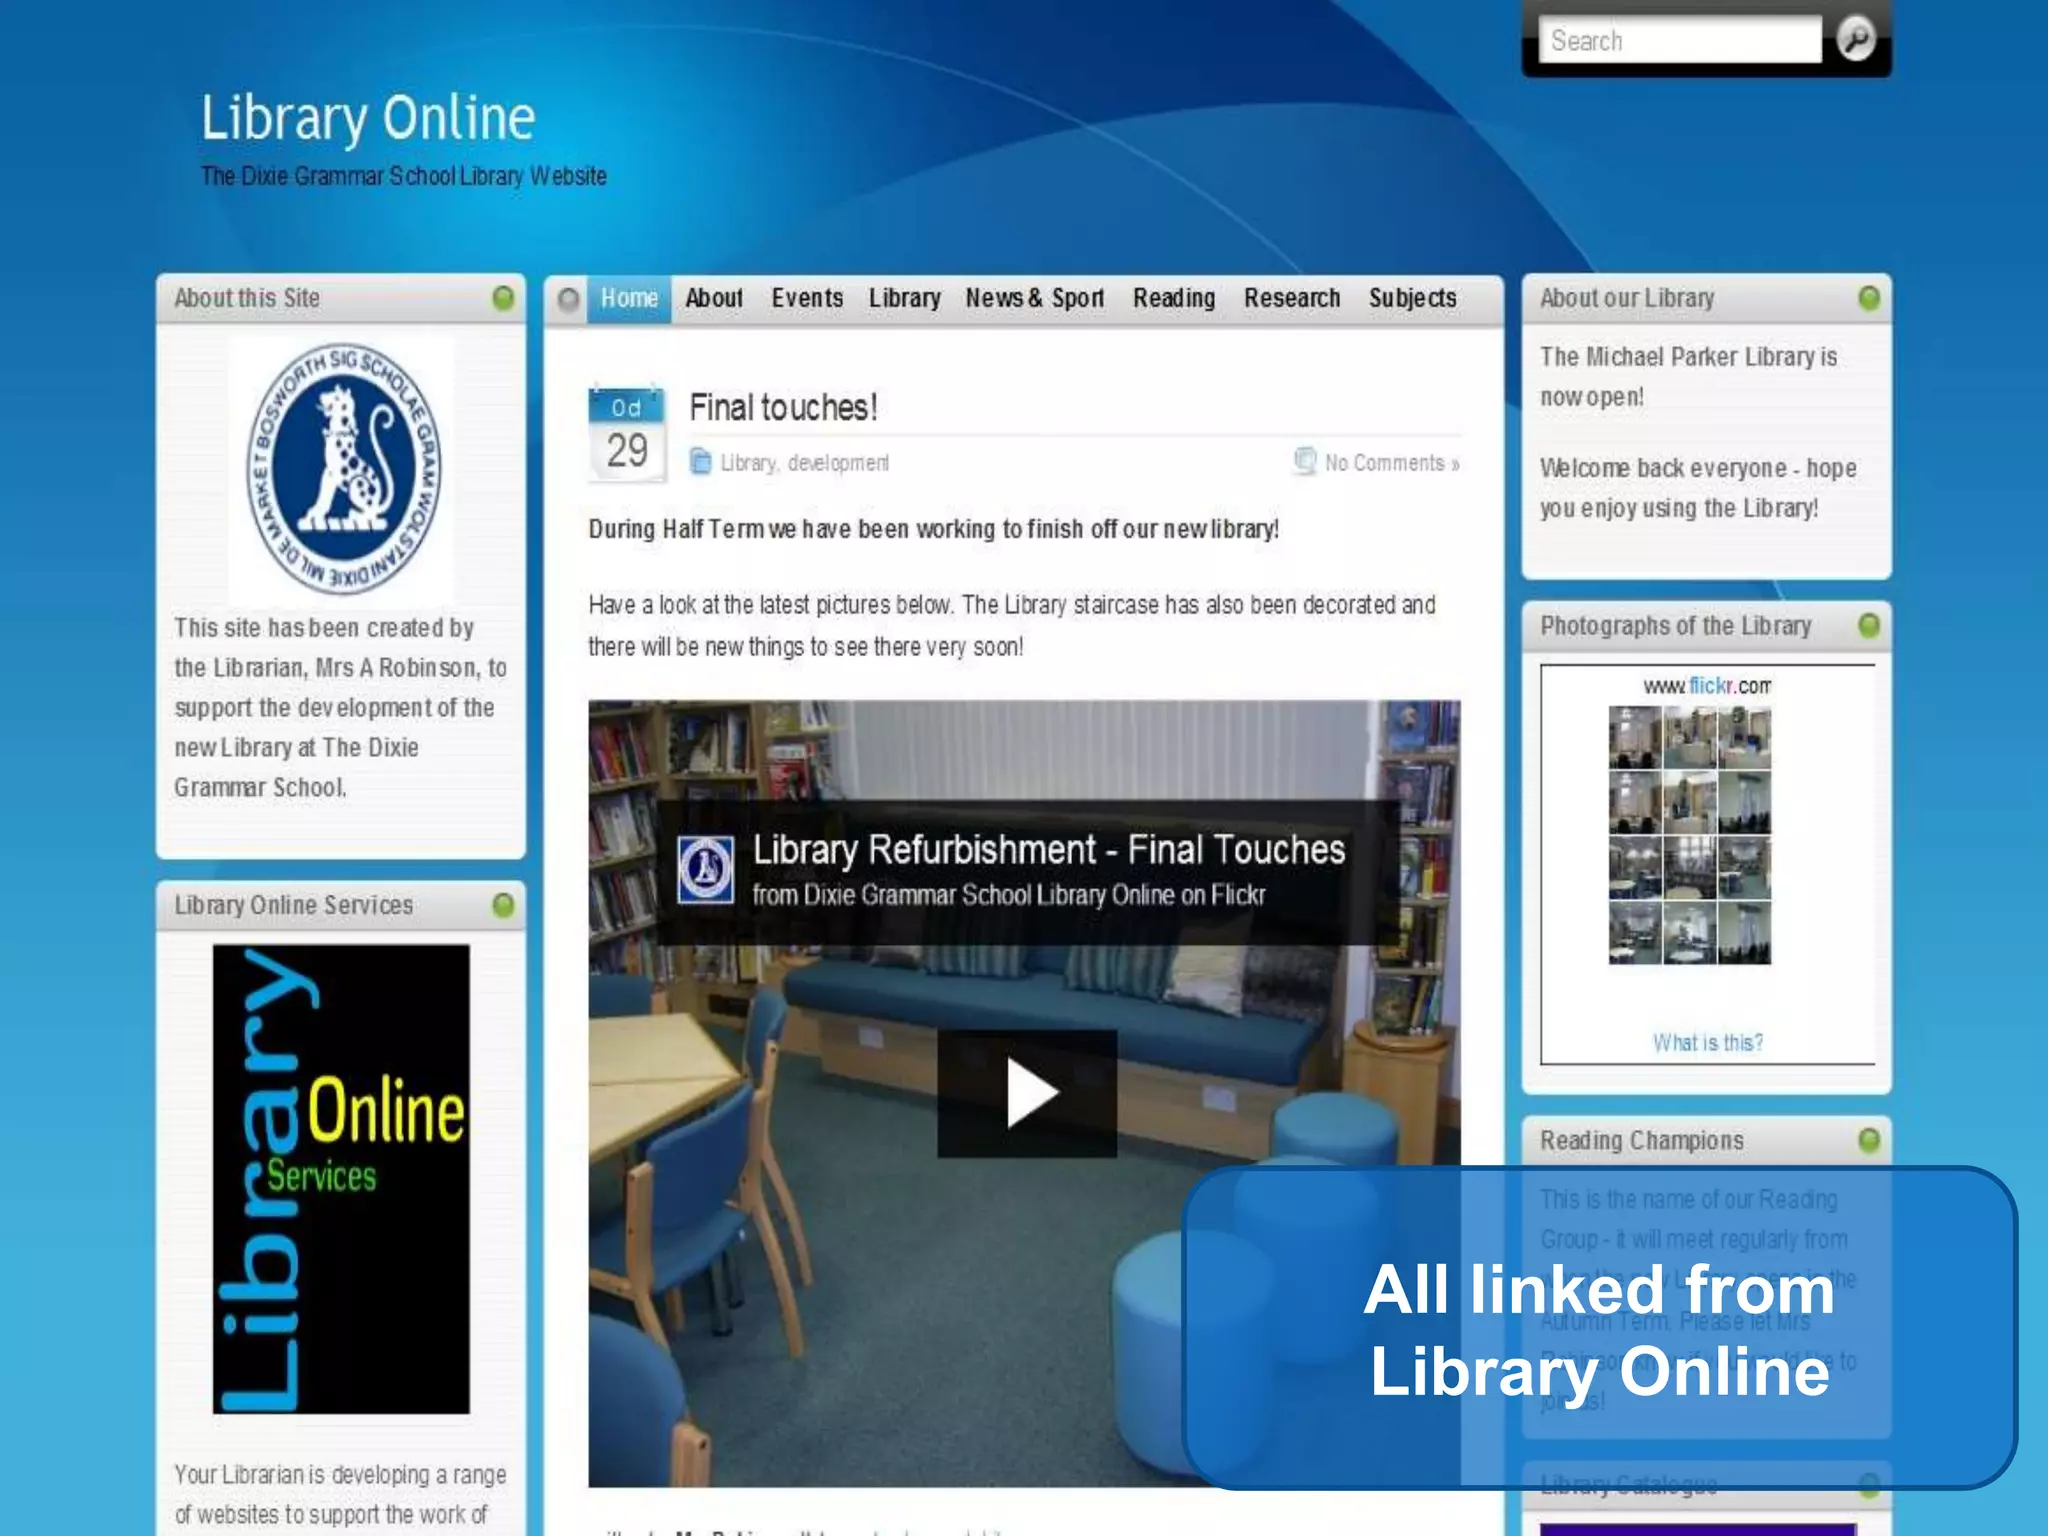Open the About menu item
This screenshot has height=1536, width=2048.
coord(714,299)
